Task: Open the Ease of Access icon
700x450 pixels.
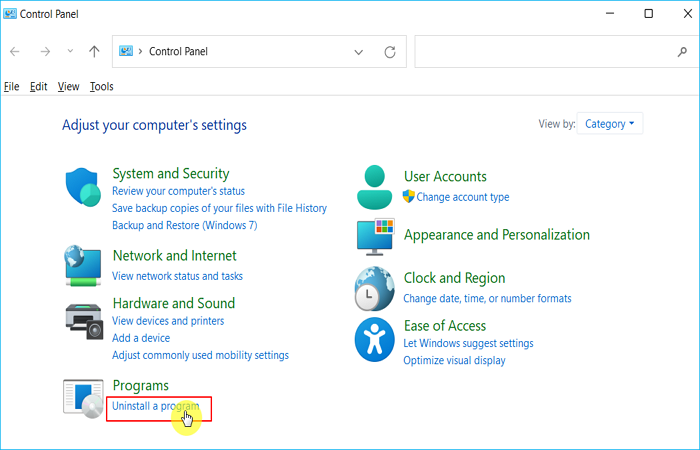Action: point(375,339)
